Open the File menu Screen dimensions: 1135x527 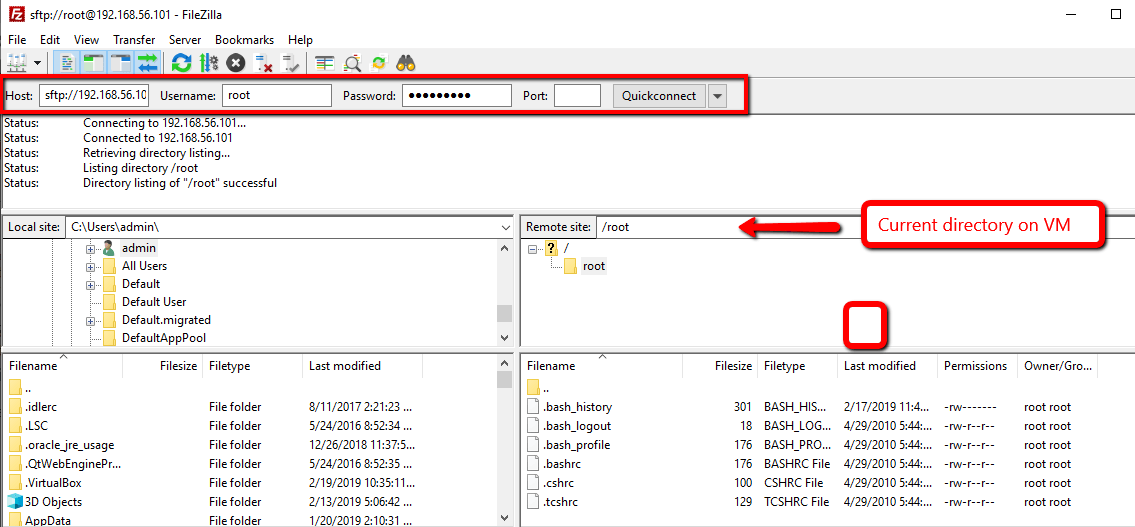[x=17, y=40]
